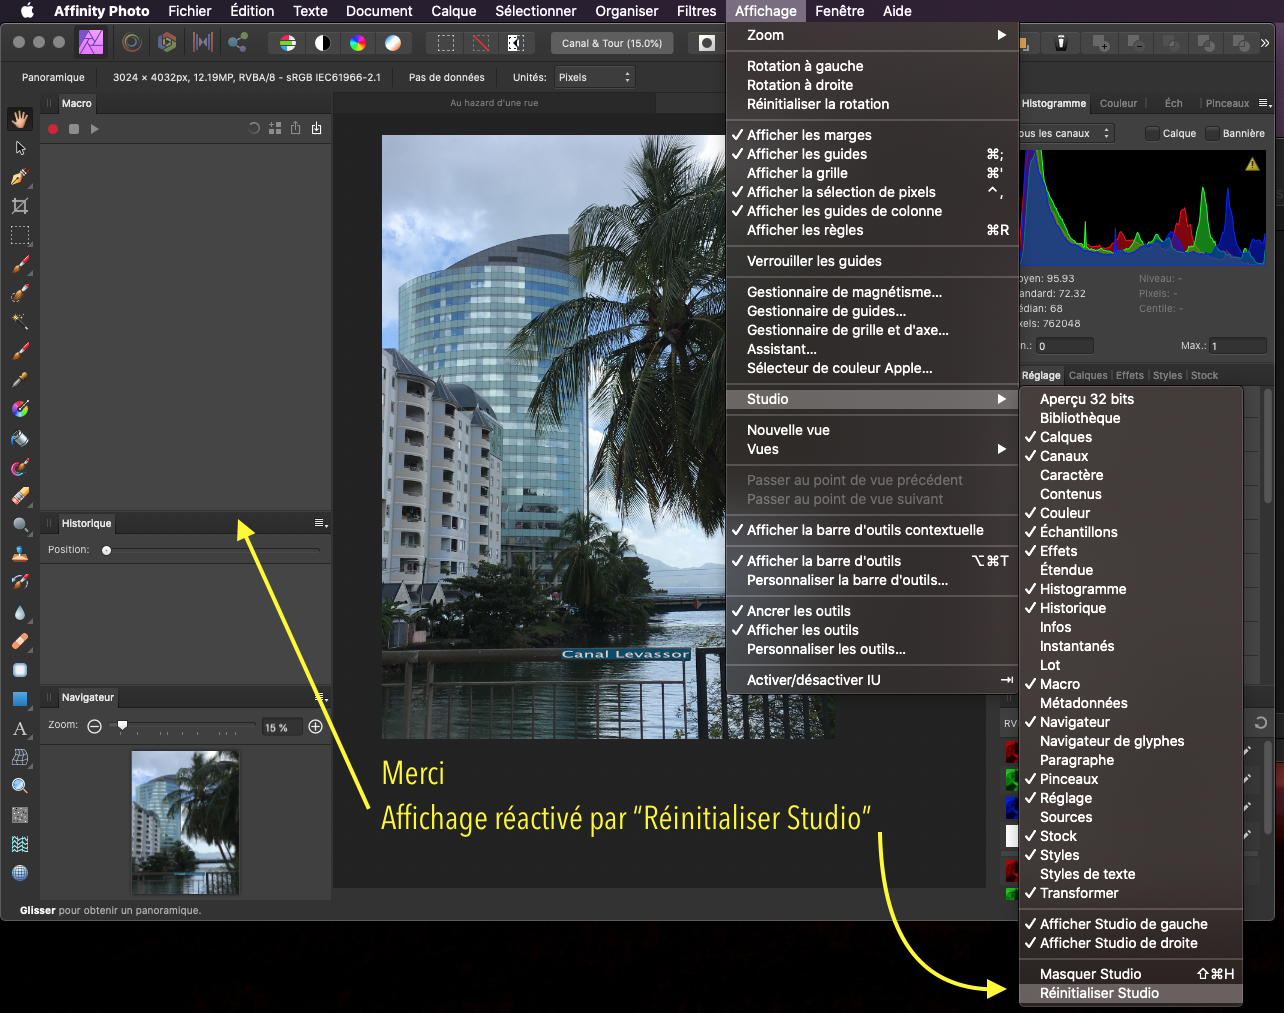Screen dimensions: 1284x1013
Task: Click zoom-in plus in Navigateur
Action: pyautogui.click(x=315, y=727)
